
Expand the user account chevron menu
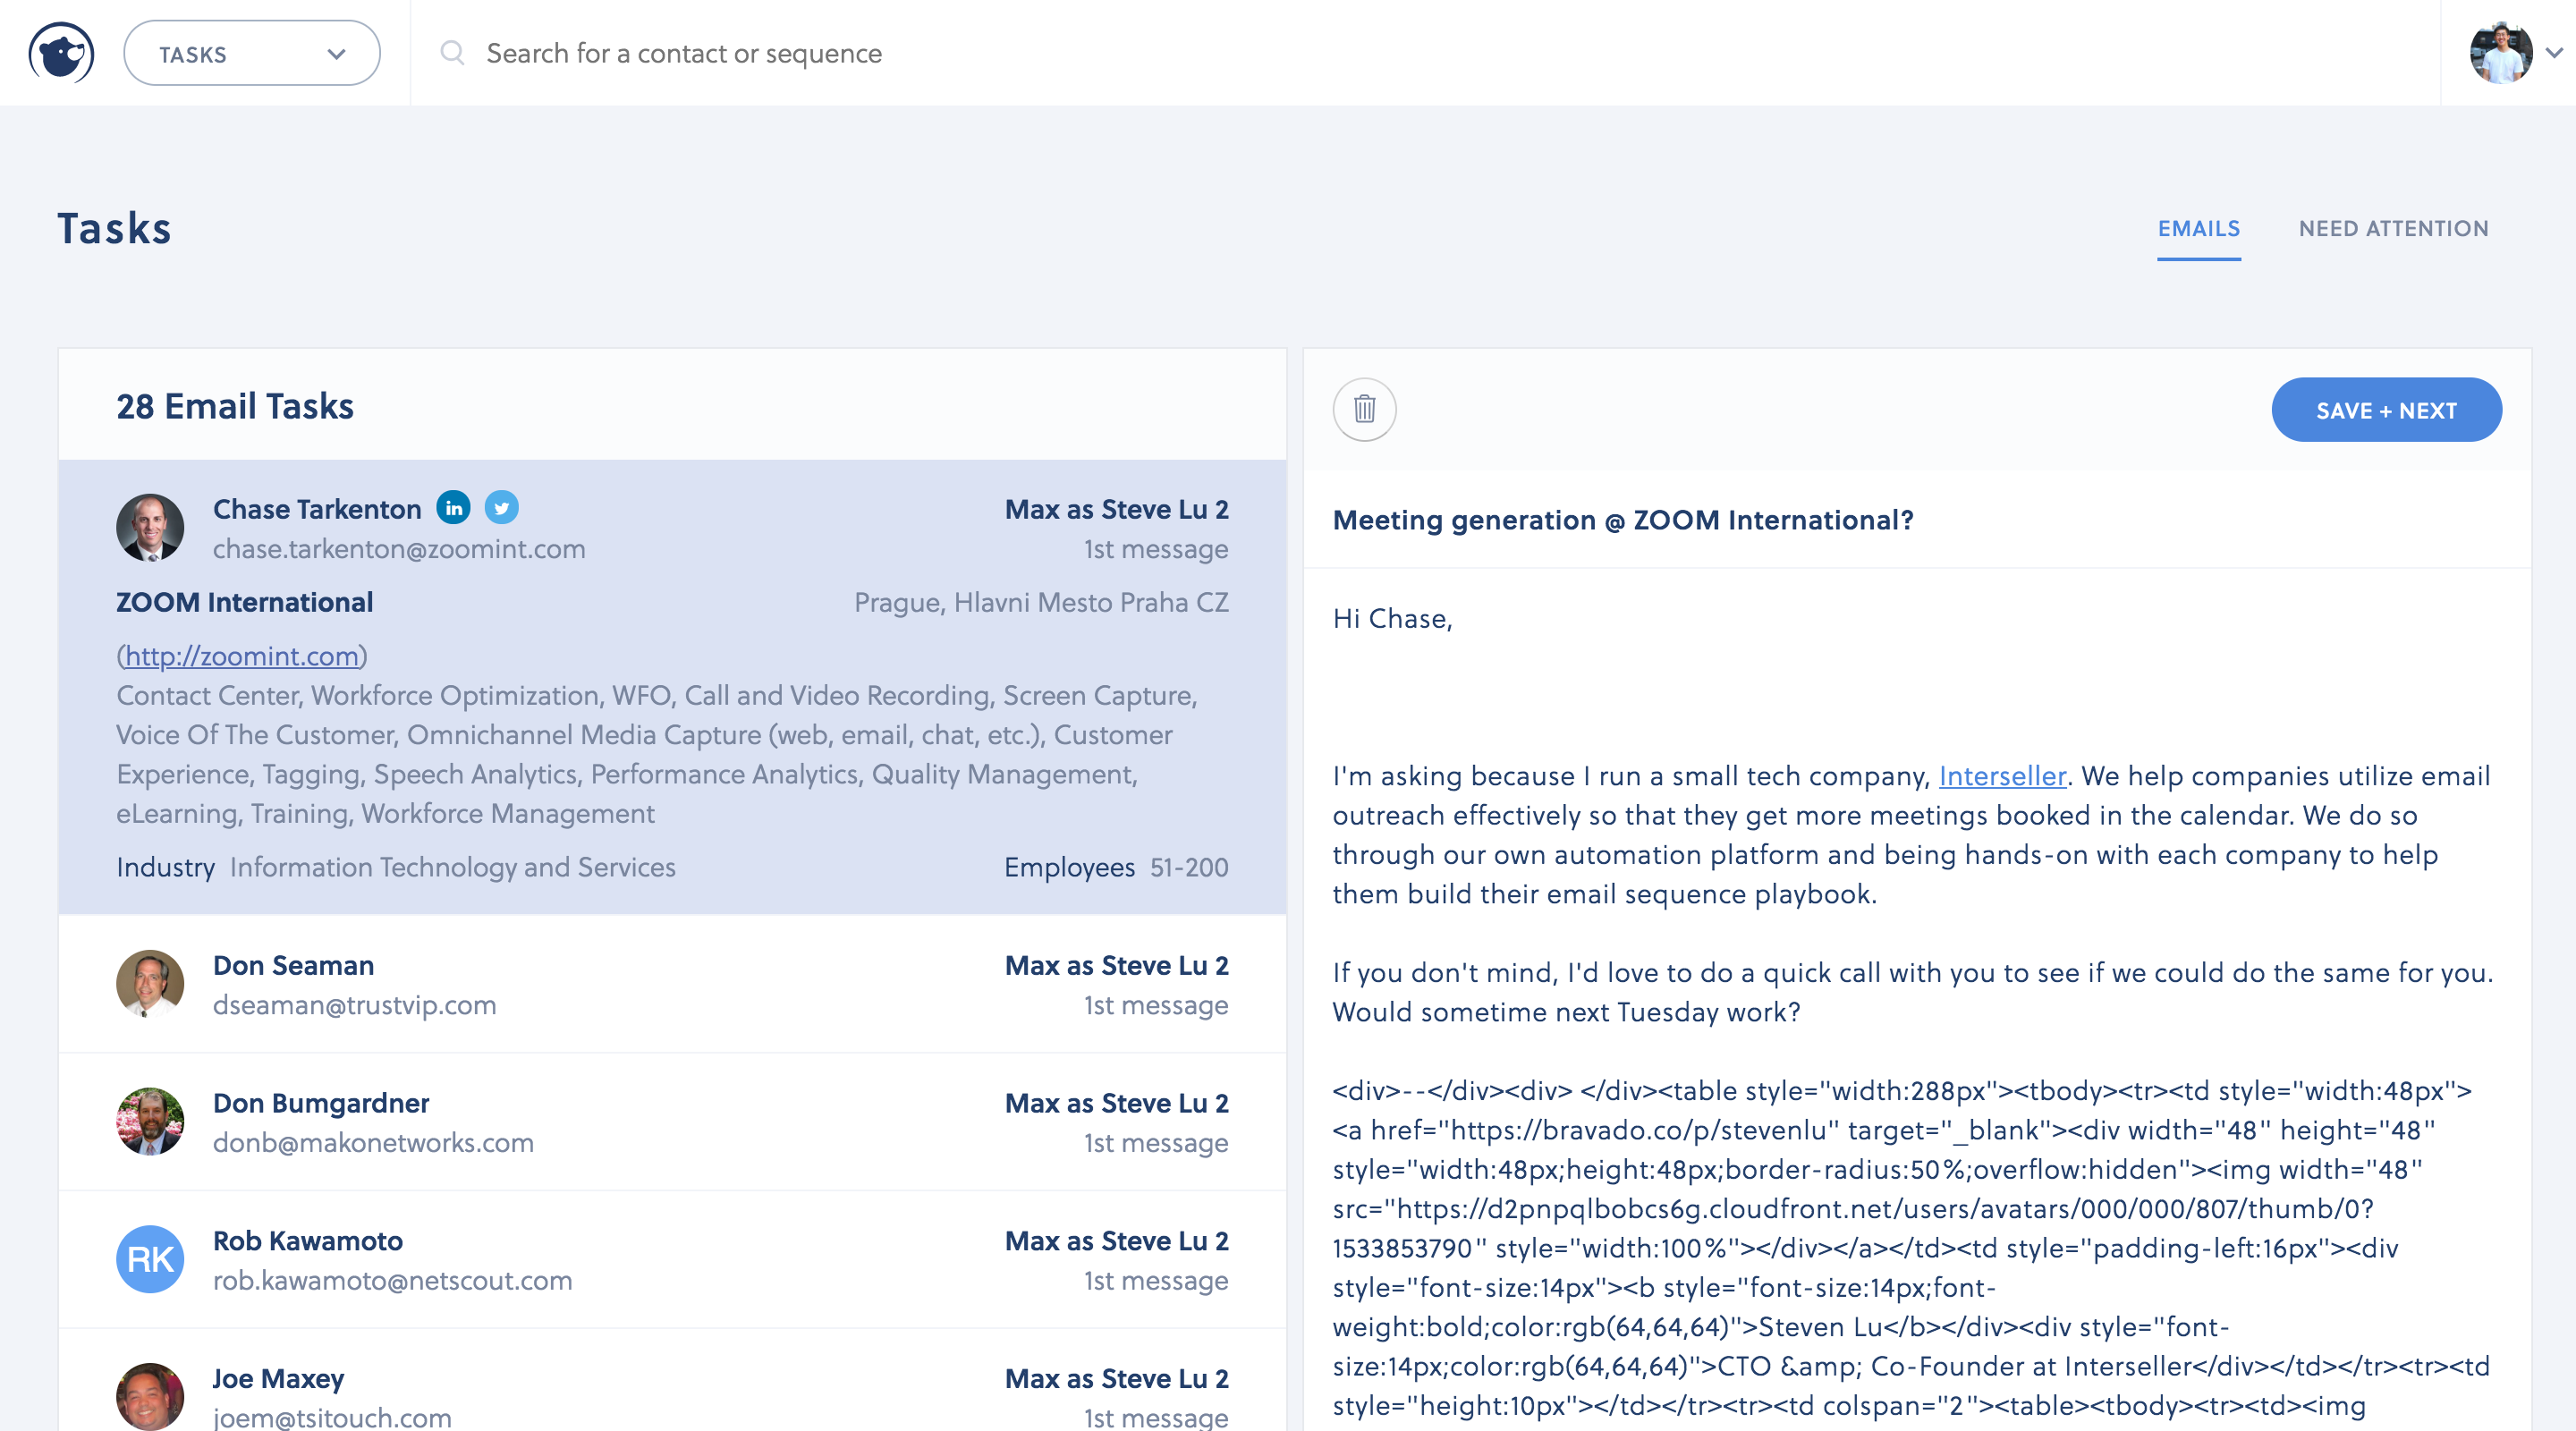pyautogui.click(x=2553, y=53)
